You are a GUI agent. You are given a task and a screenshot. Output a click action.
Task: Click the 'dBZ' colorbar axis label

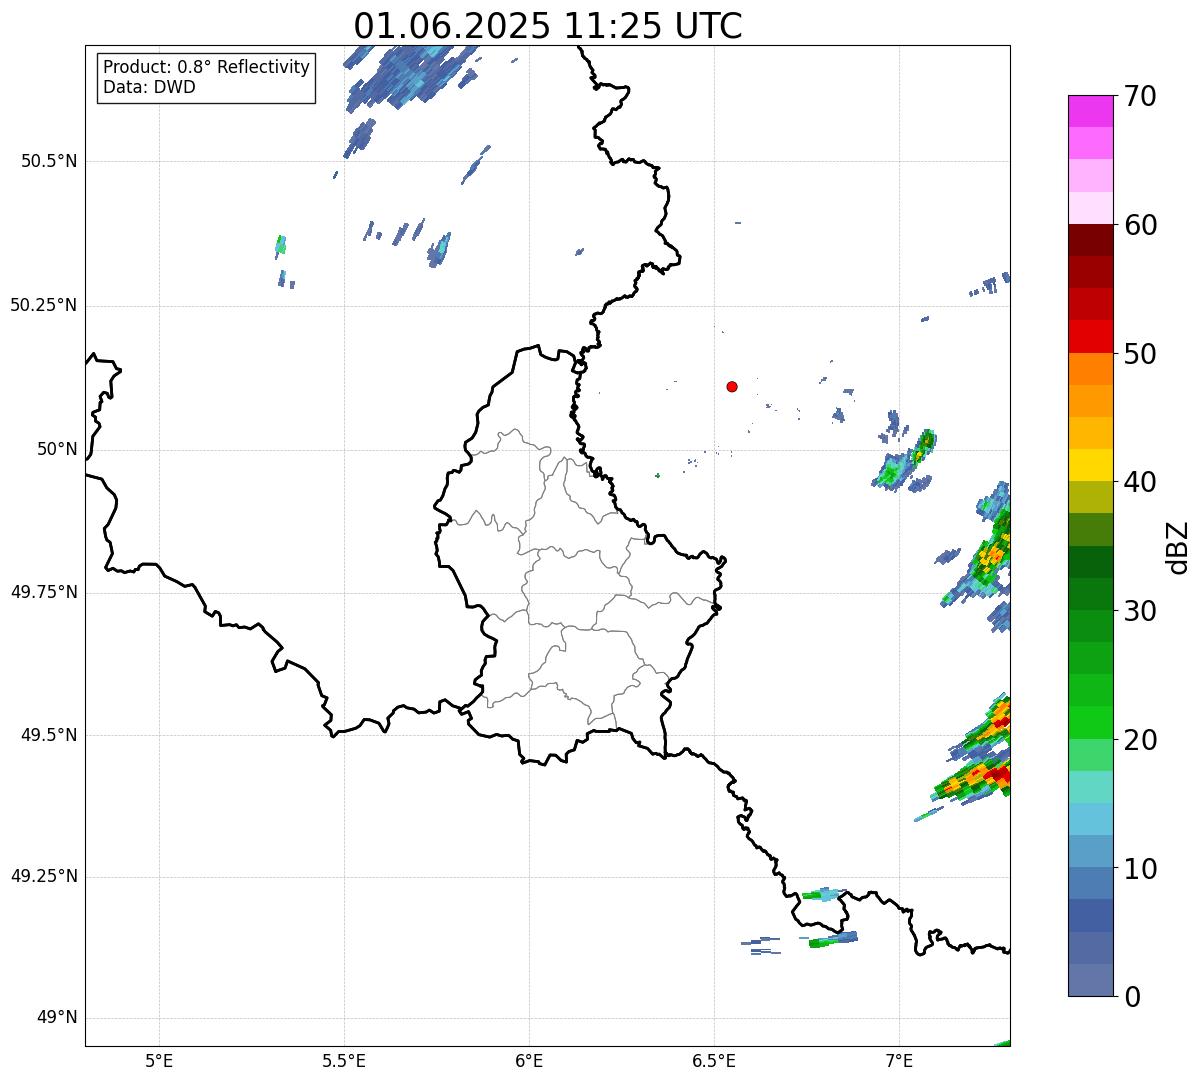coord(1178,547)
